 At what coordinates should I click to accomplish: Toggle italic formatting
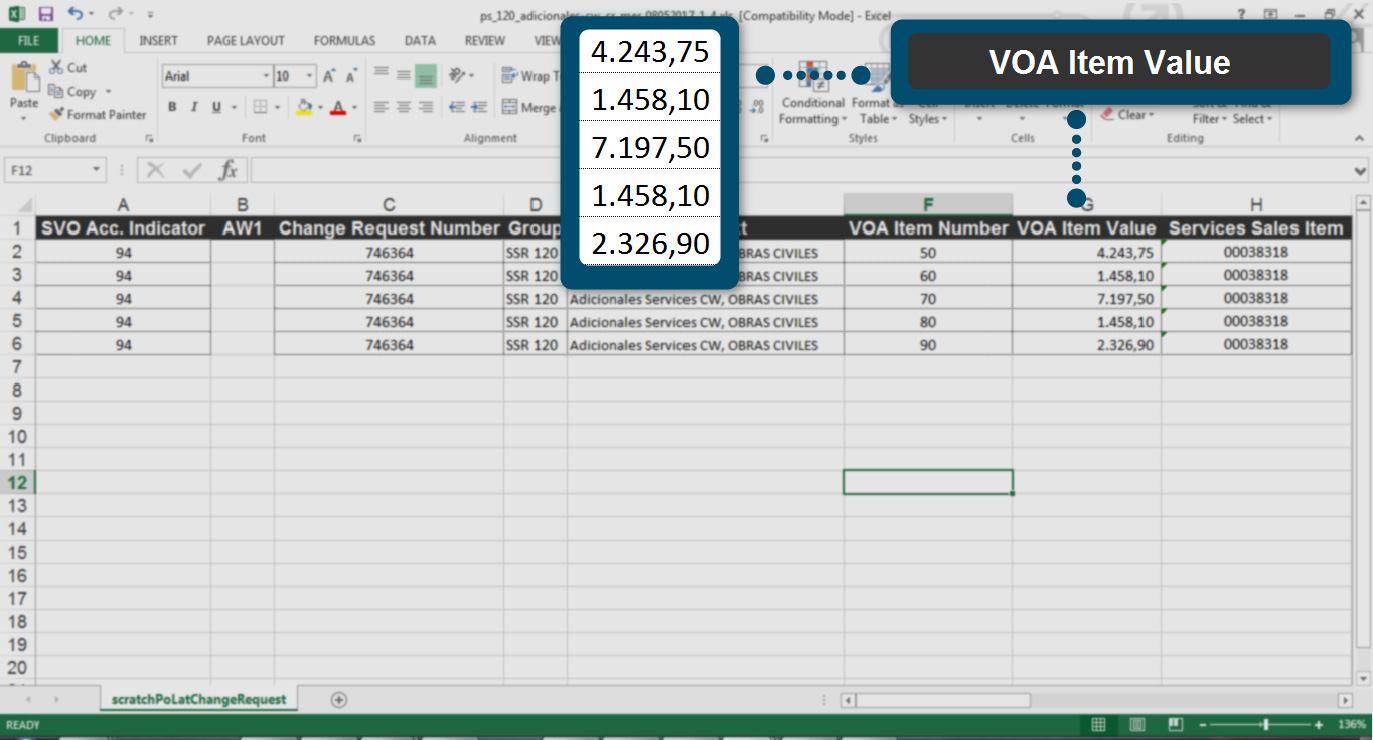[194, 107]
